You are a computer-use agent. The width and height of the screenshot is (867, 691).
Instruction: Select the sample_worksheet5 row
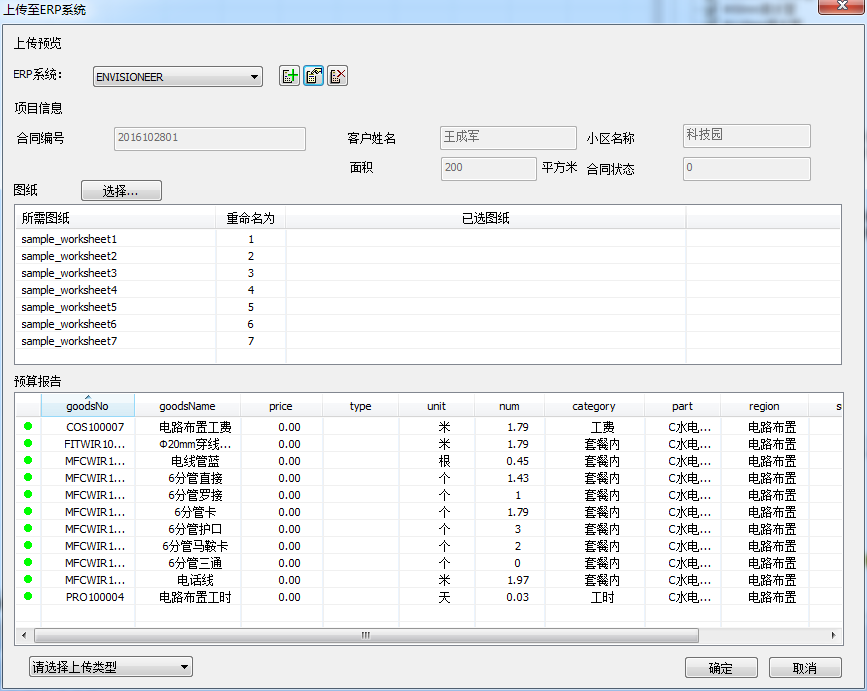[429, 307]
